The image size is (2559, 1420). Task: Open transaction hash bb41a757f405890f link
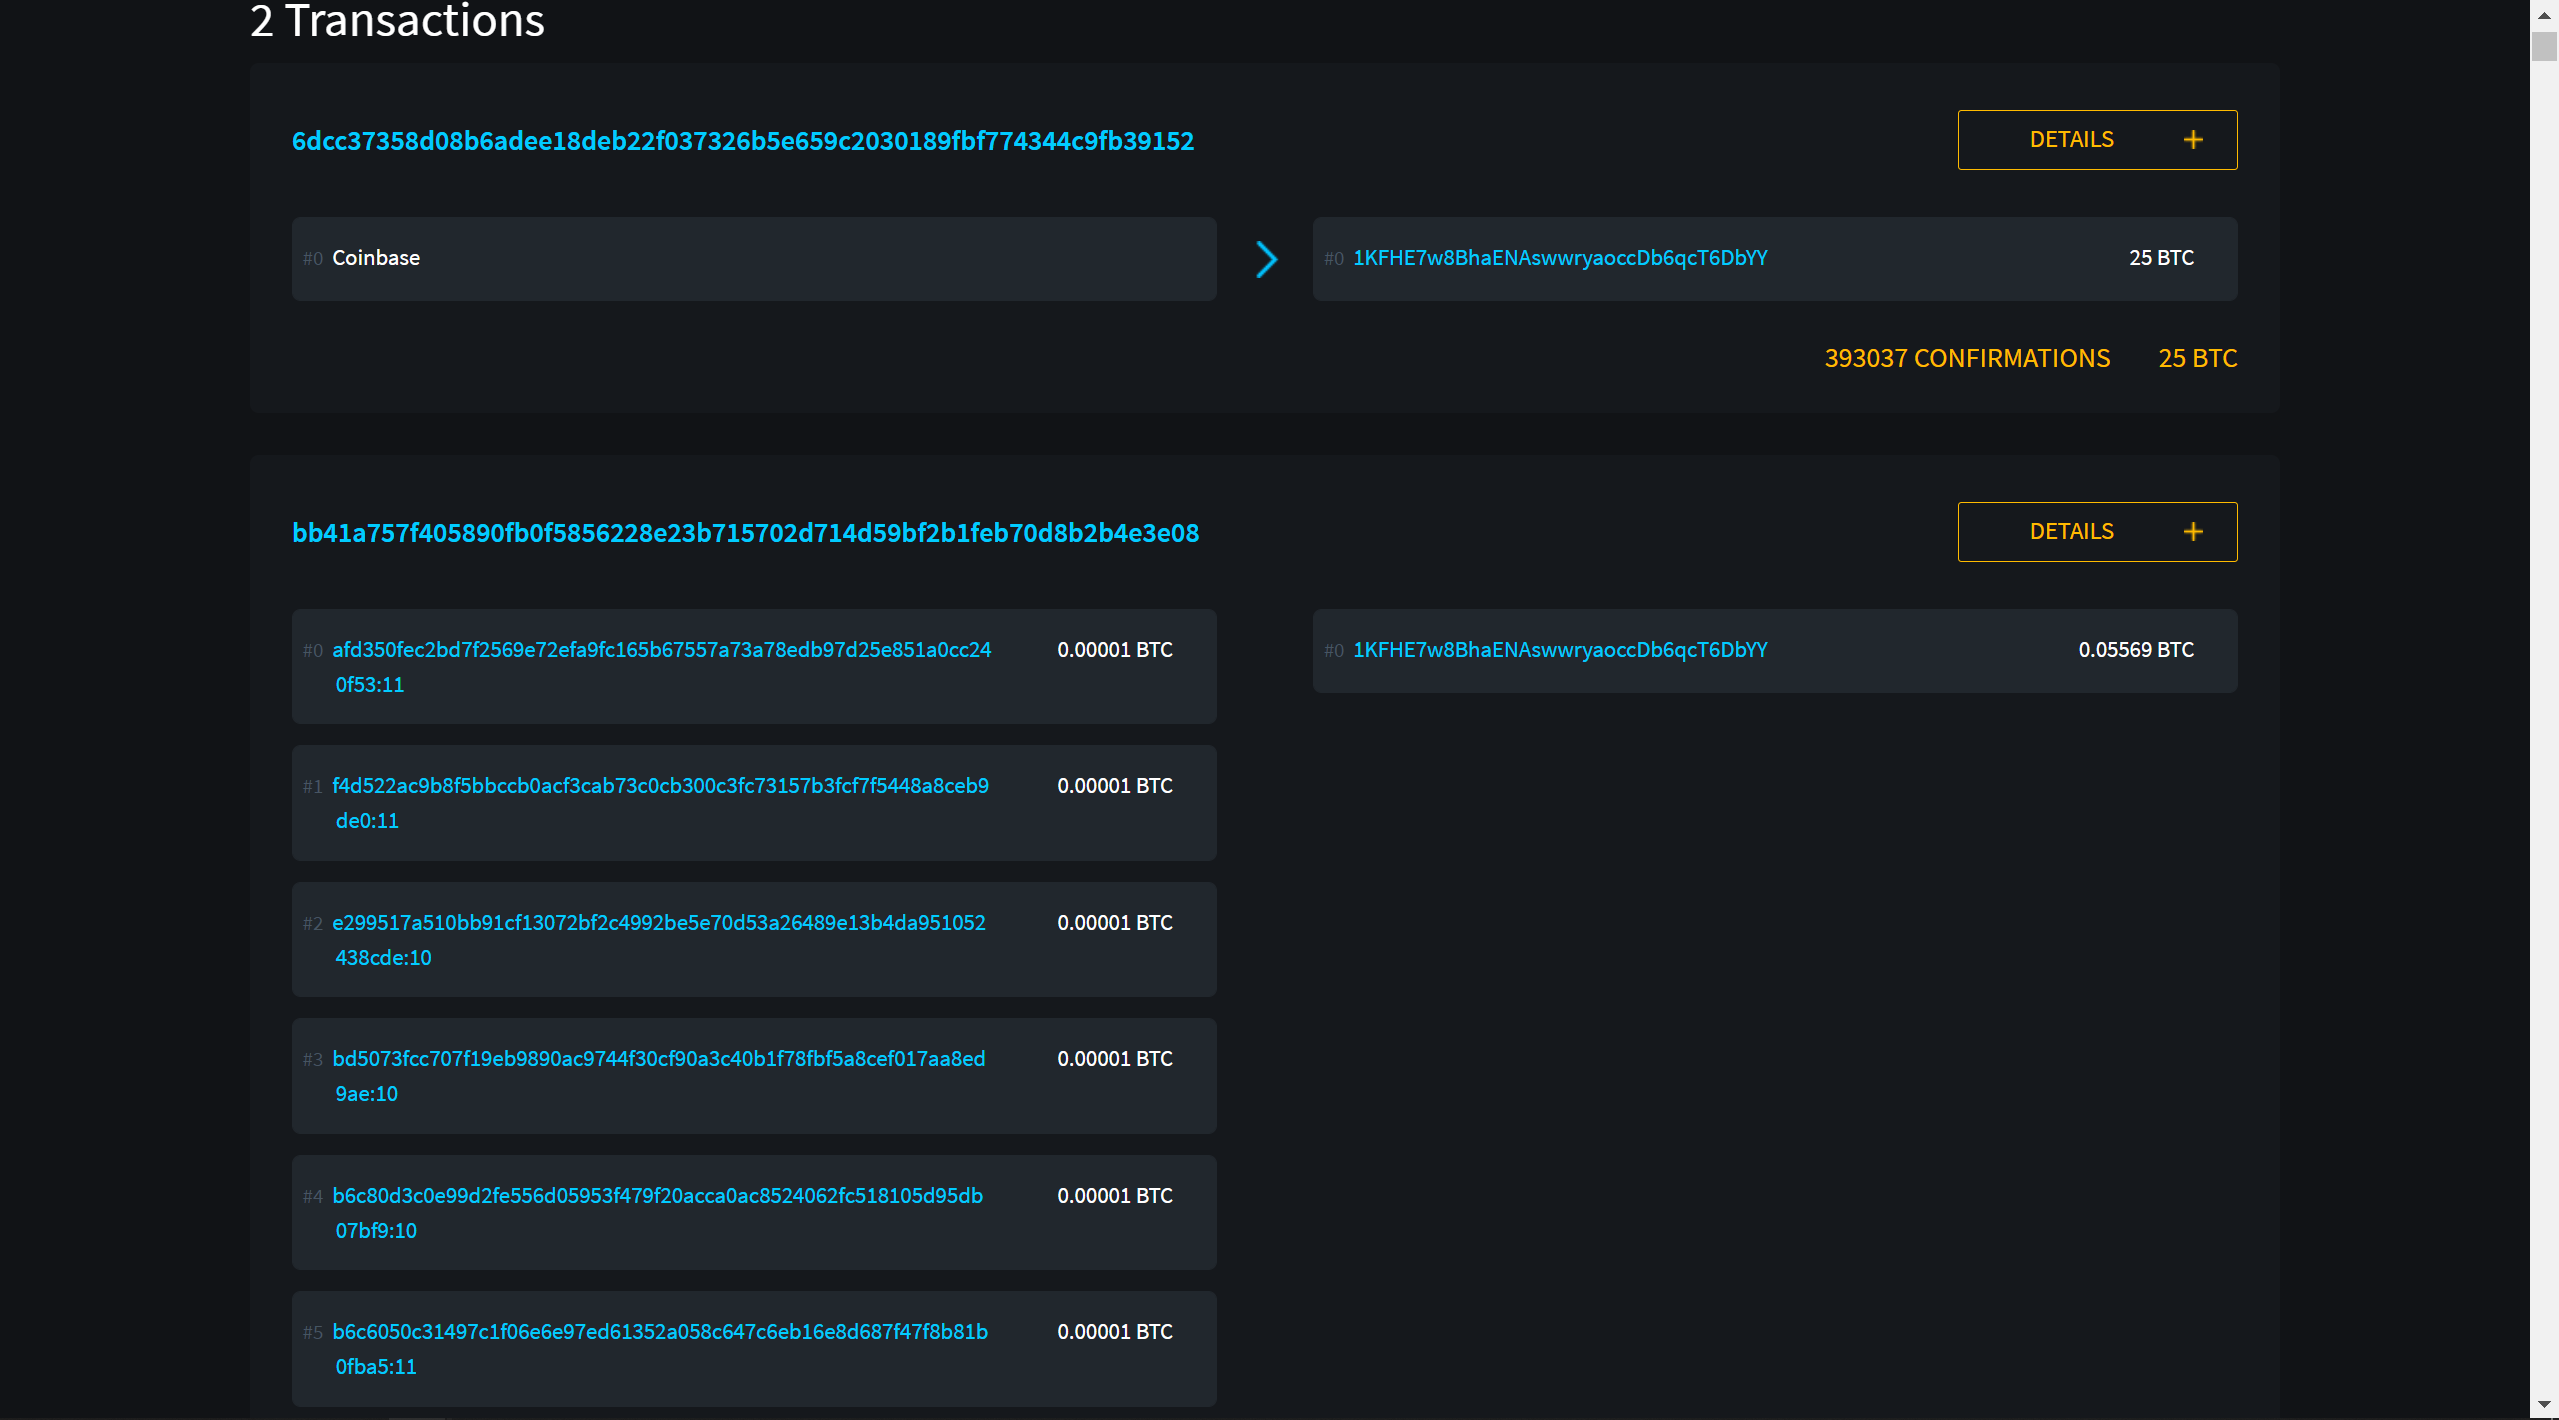coord(745,533)
